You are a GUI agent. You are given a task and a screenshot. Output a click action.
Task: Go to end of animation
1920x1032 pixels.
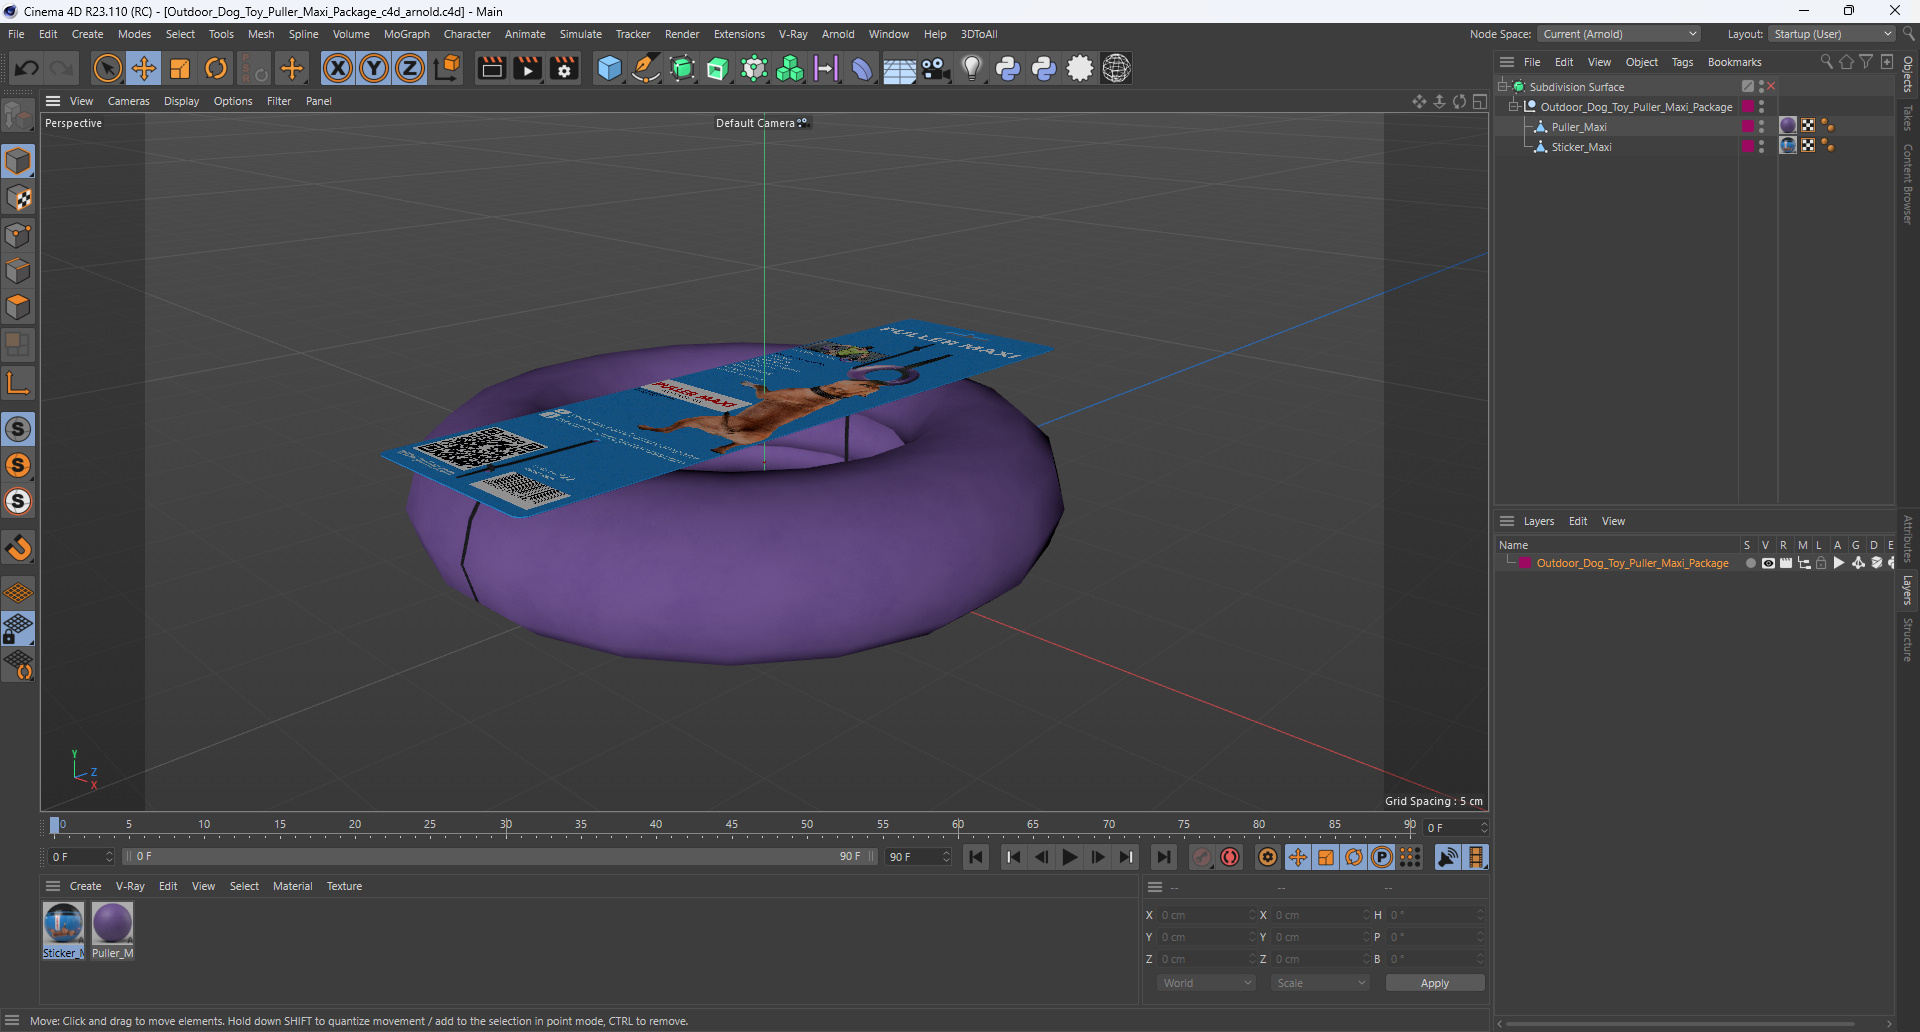click(x=1163, y=857)
